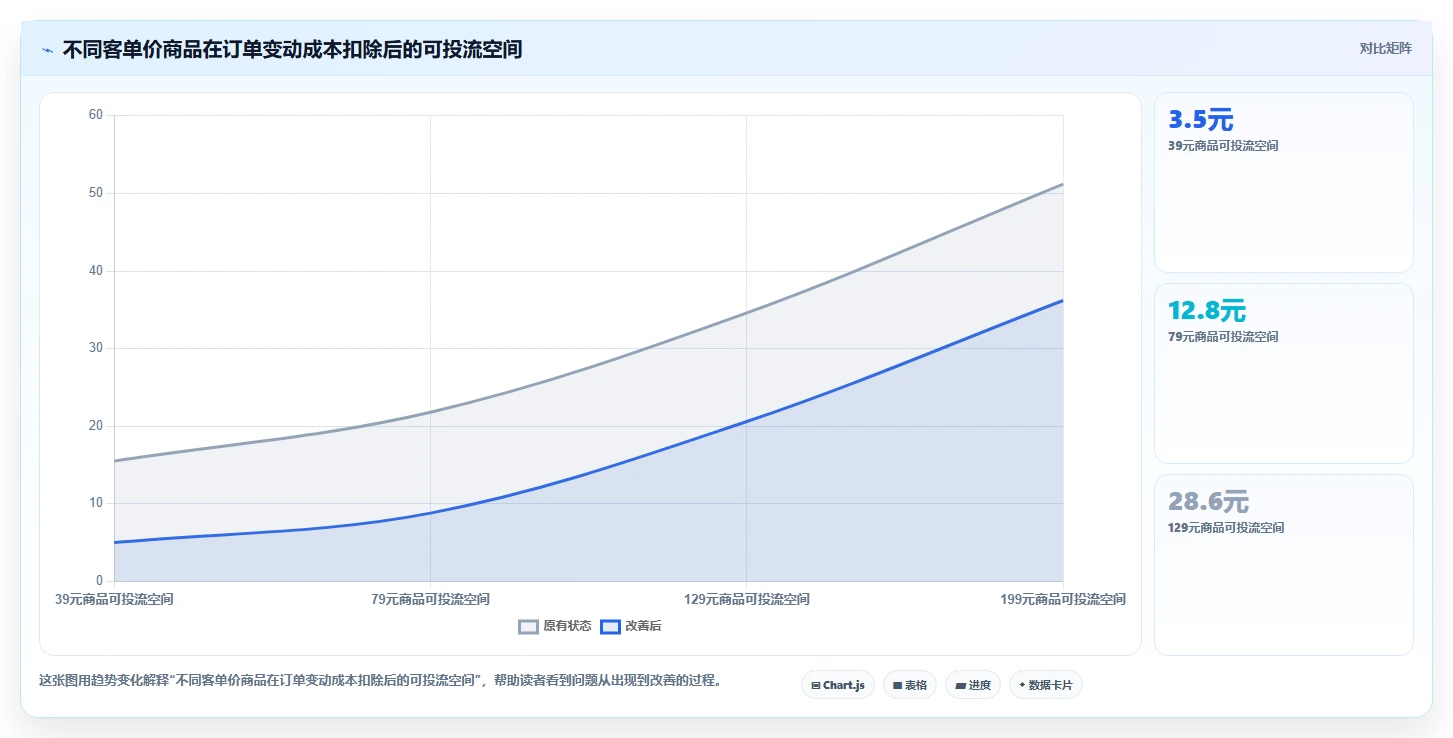Click x-axis label 39元商品可投流空间
Viewport: 1453px width, 738px height.
click(x=114, y=600)
